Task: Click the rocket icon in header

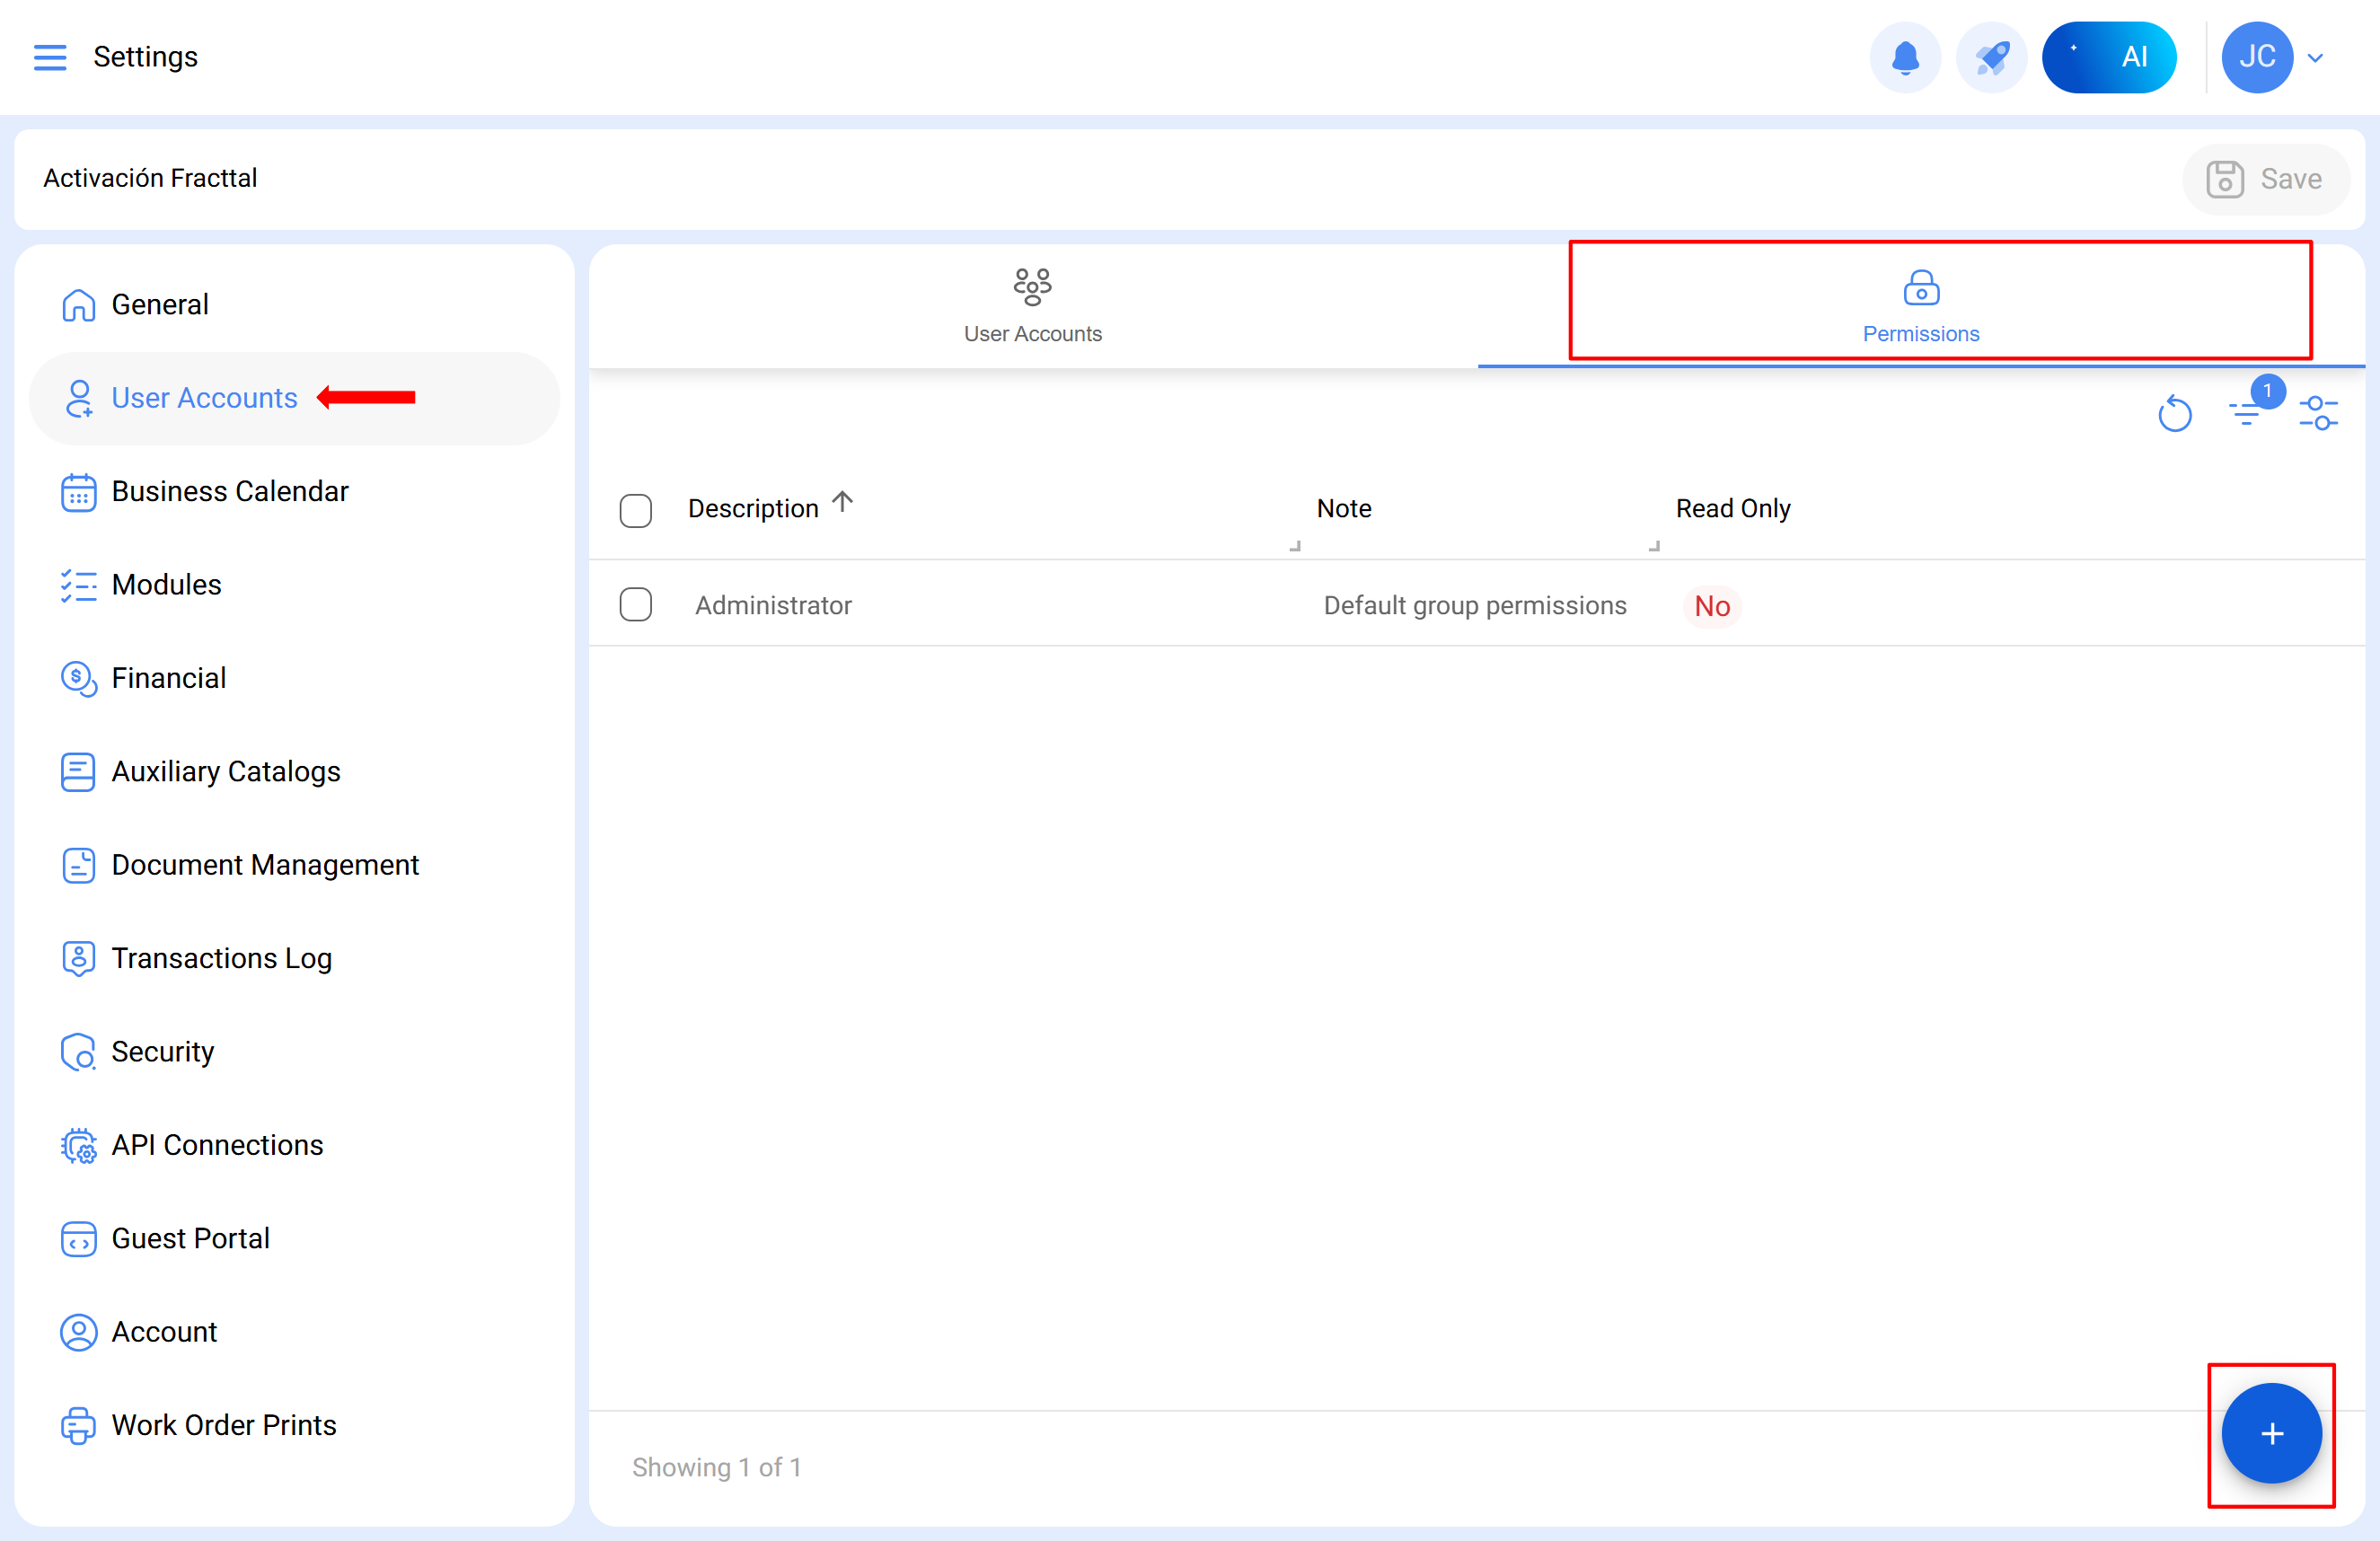Action: 1990,57
